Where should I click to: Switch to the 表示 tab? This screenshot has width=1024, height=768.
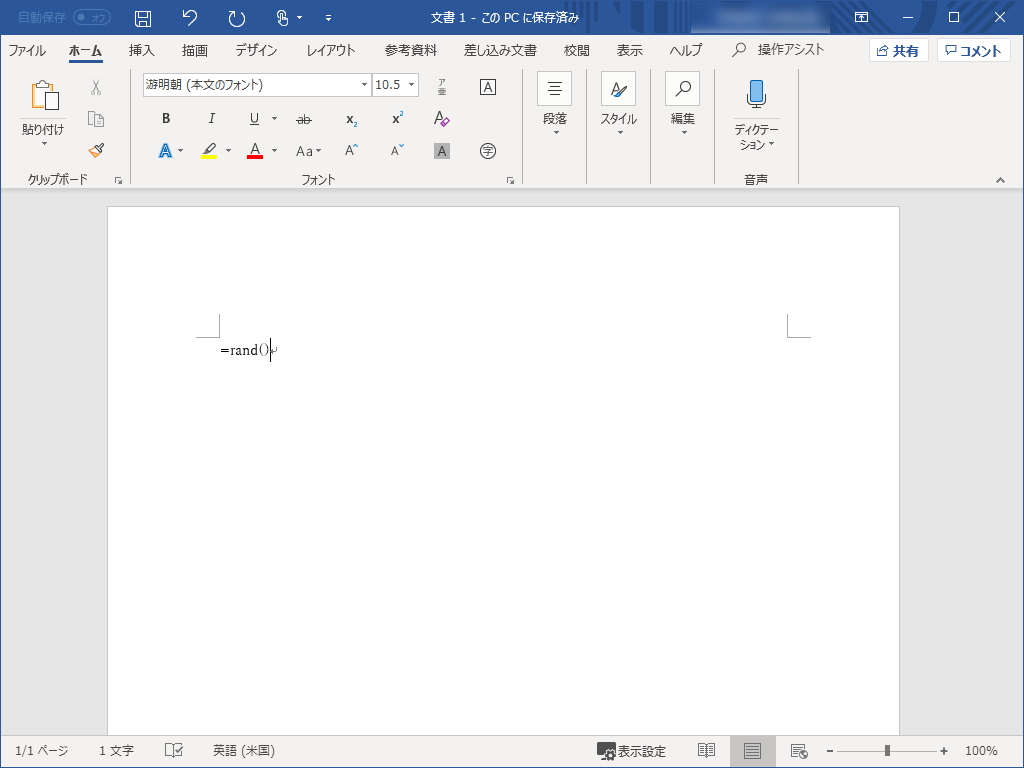(x=630, y=50)
